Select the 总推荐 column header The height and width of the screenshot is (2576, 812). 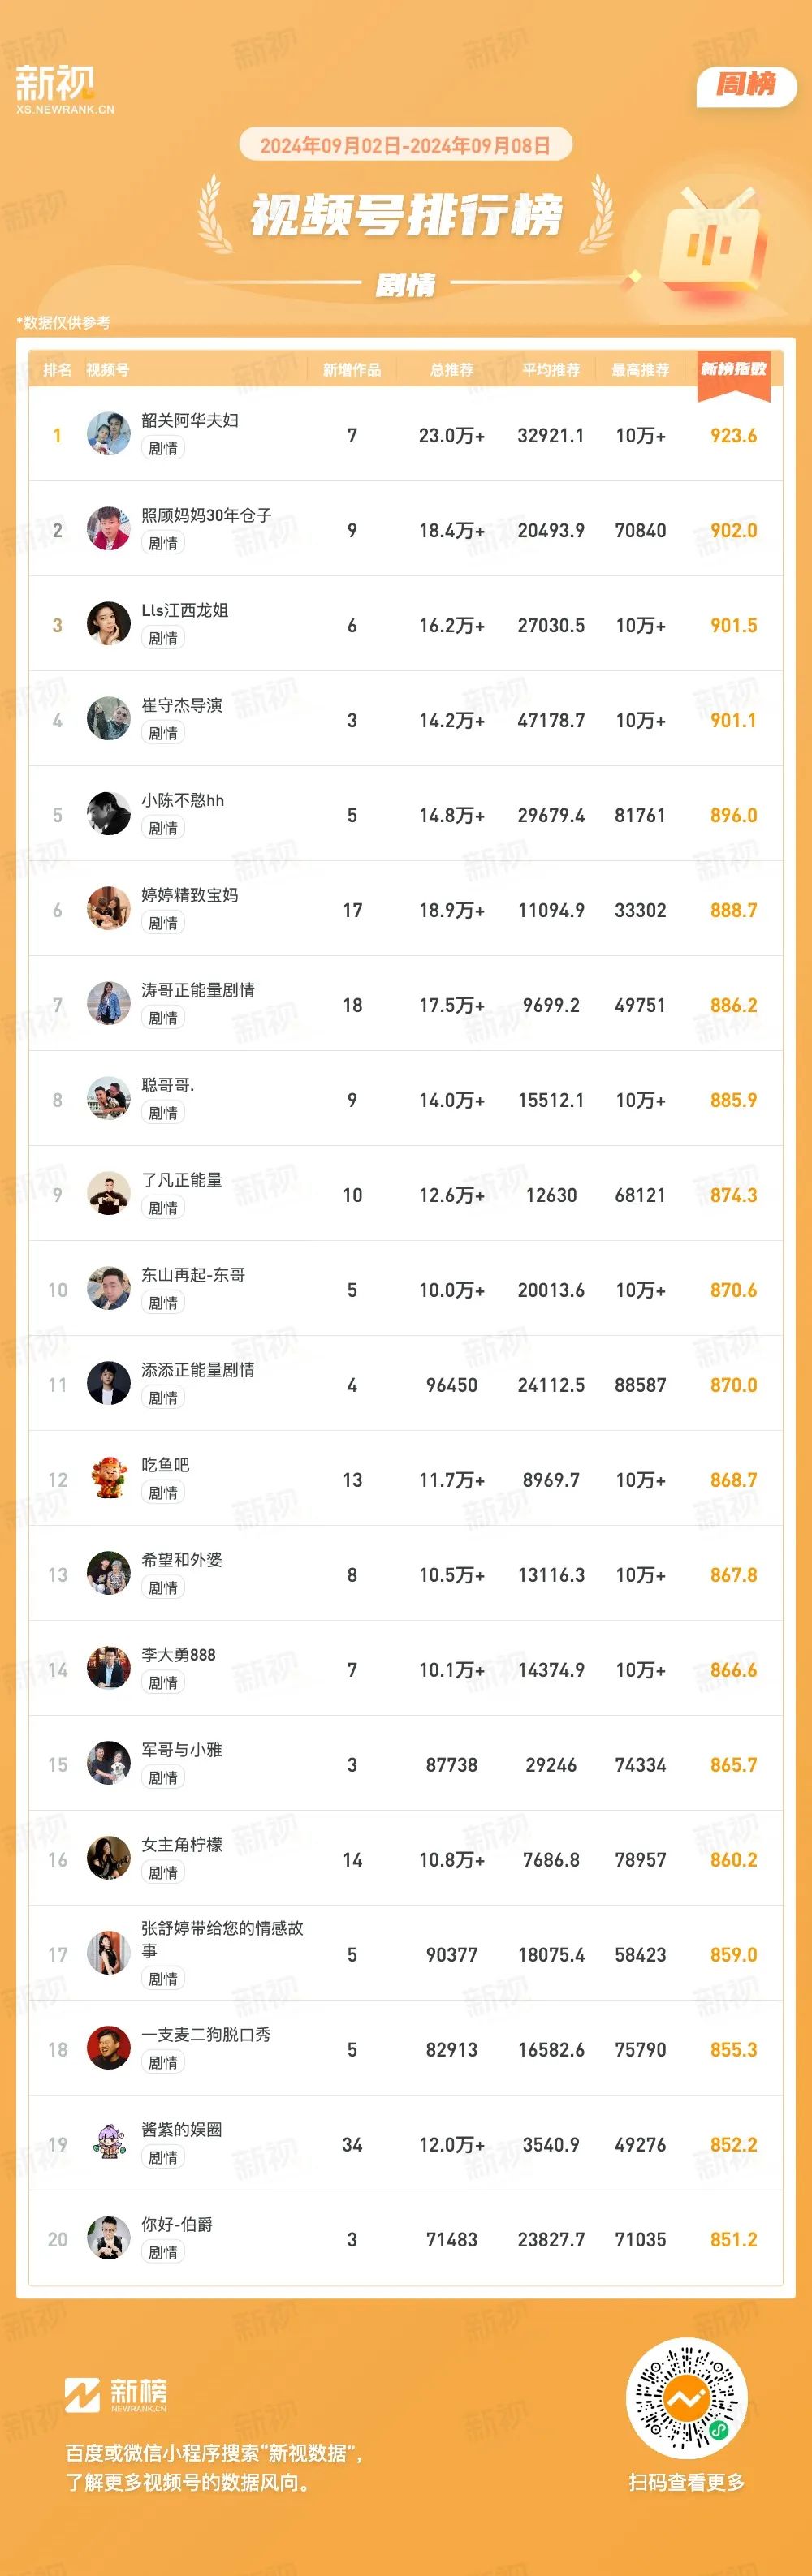coord(452,370)
